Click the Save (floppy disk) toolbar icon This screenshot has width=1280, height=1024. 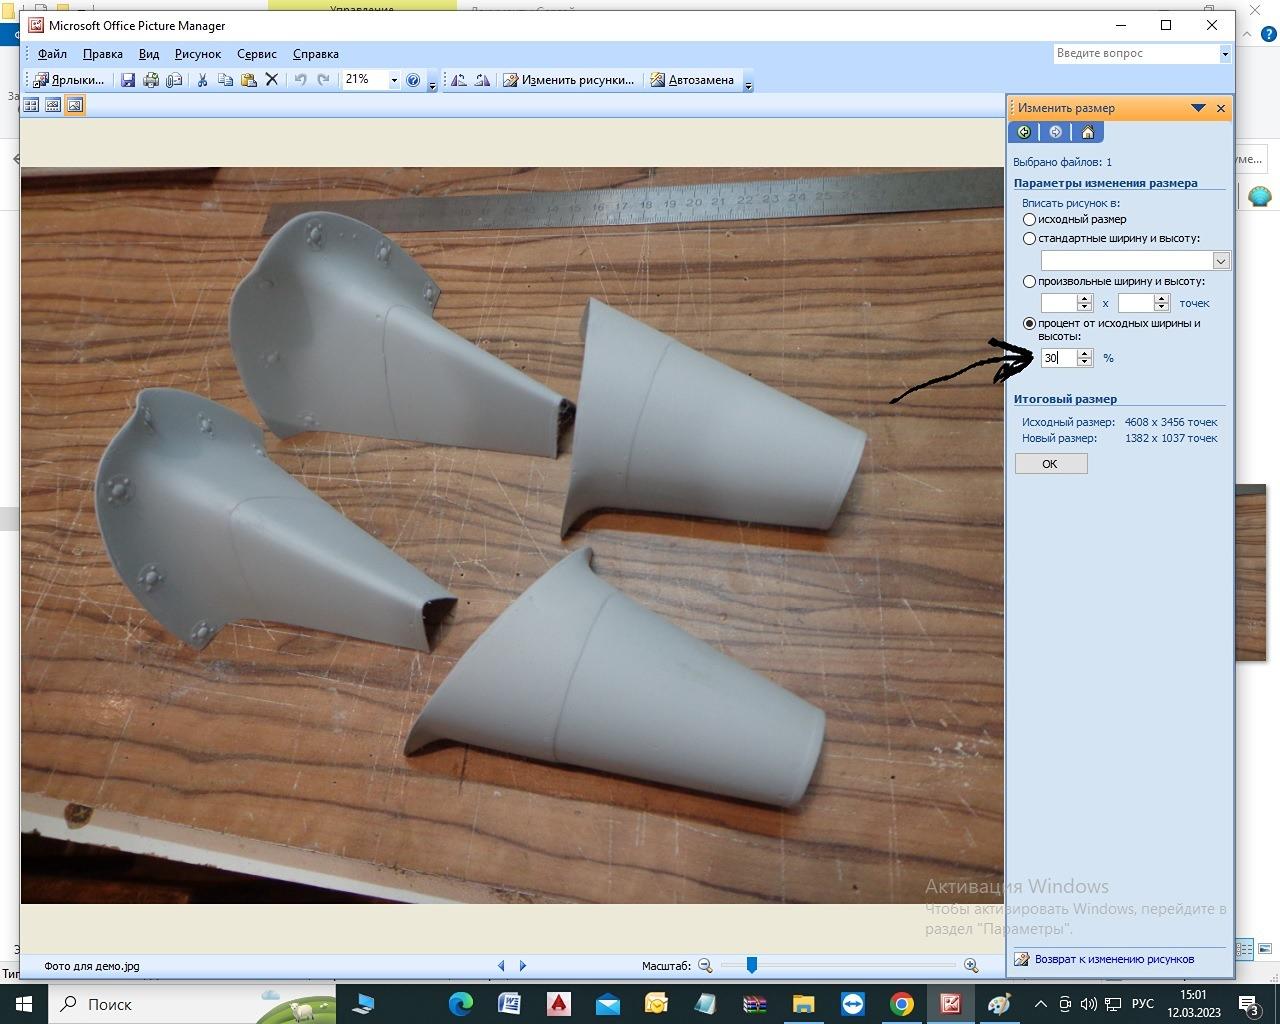[128, 80]
